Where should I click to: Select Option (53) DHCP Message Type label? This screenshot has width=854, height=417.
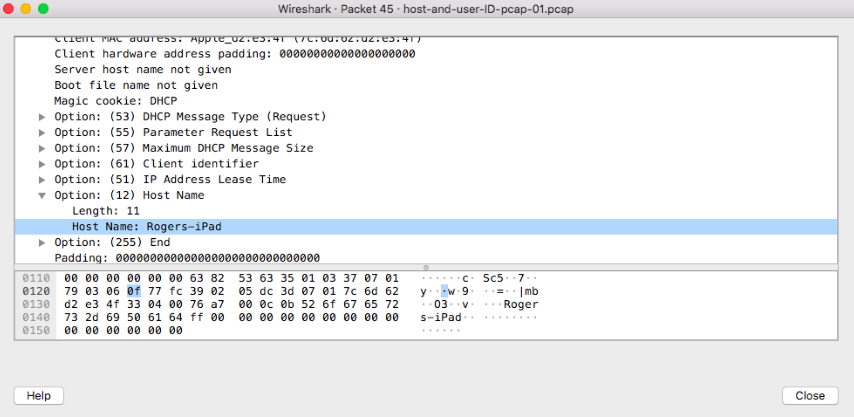190,117
